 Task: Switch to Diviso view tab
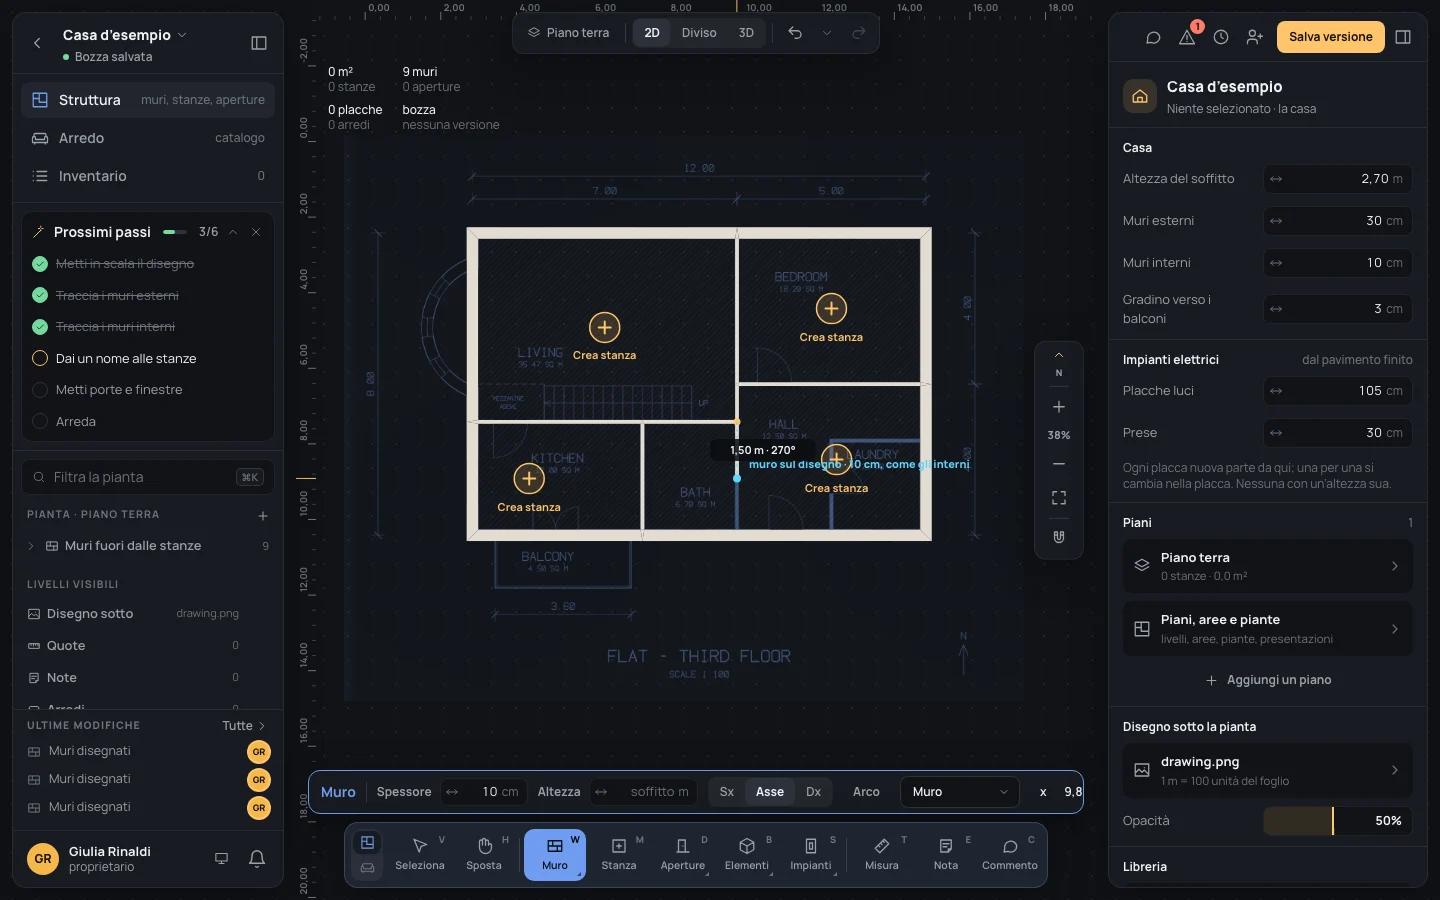click(x=699, y=33)
